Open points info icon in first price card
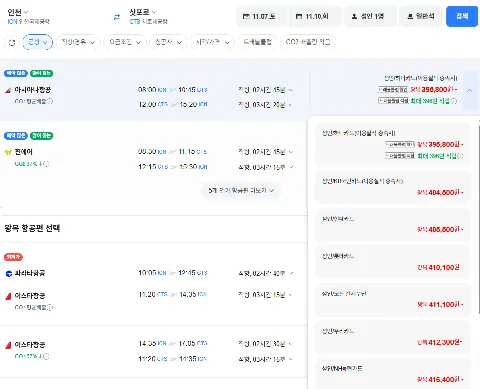 pyautogui.click(x=460, y=156)
